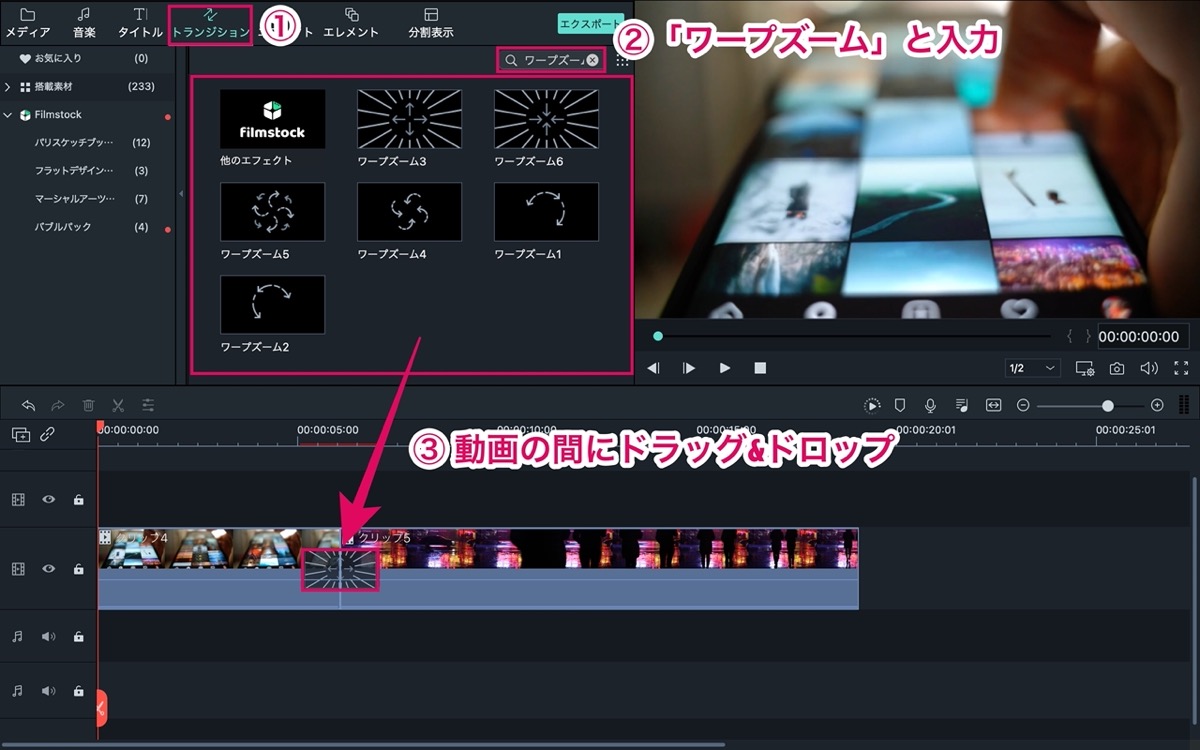Collapse the media library side panel arrow
The image size is (1200, 750).
[182, 194]
